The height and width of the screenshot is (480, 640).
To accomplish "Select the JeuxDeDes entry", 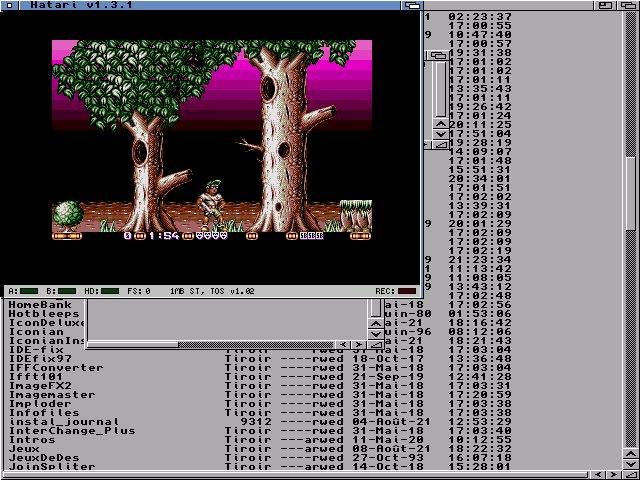I will (44, 458).
